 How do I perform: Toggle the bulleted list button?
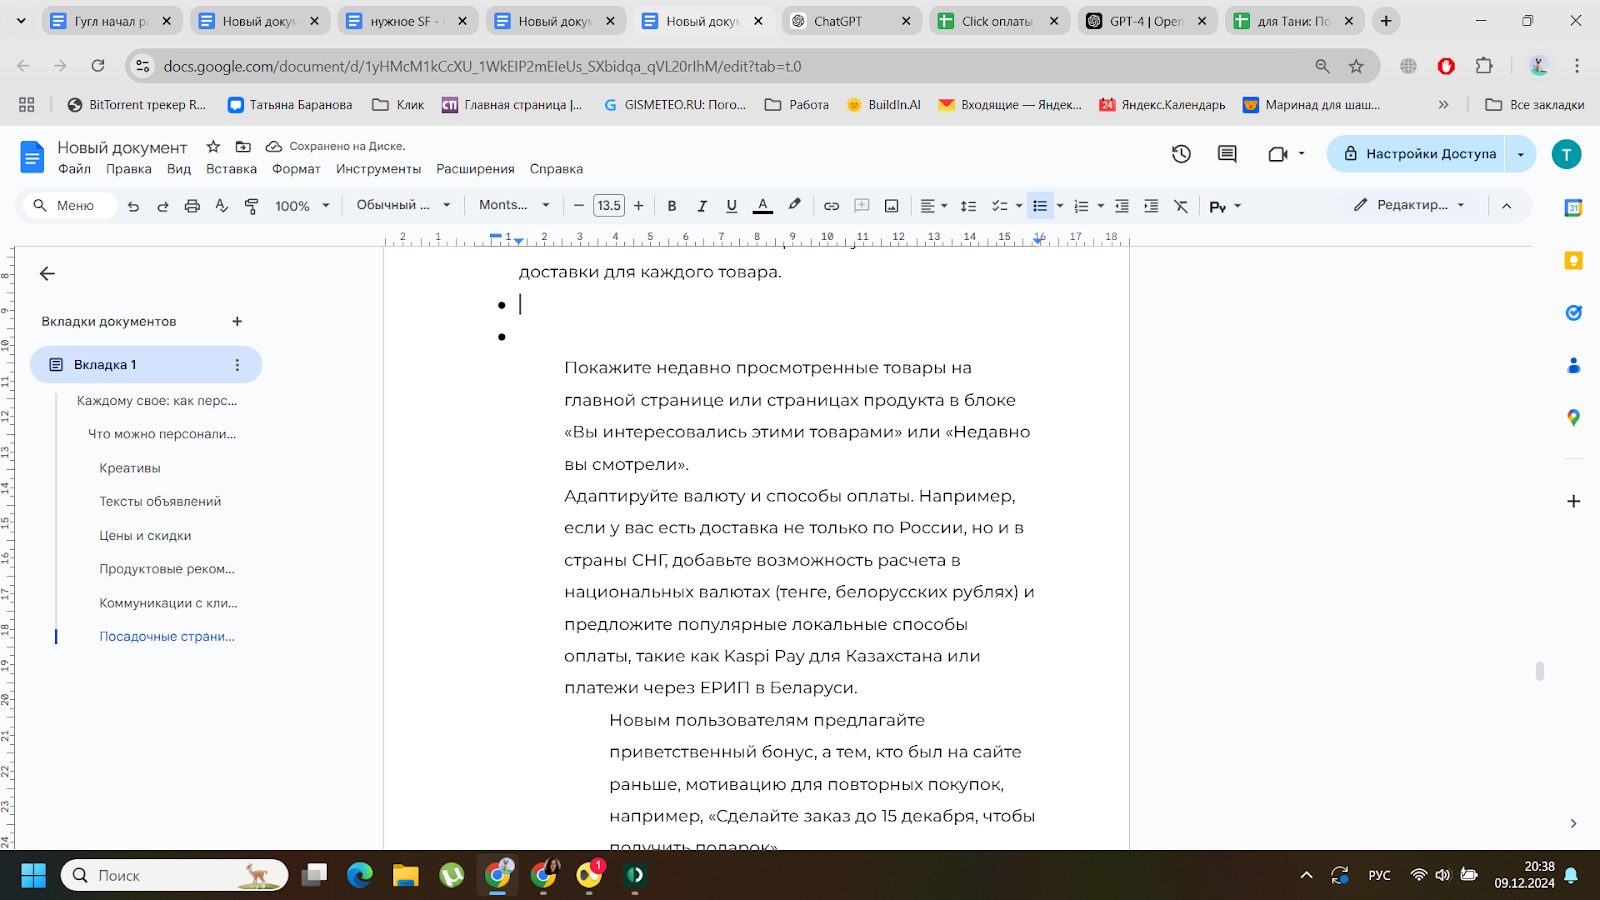pos(1040,206)
